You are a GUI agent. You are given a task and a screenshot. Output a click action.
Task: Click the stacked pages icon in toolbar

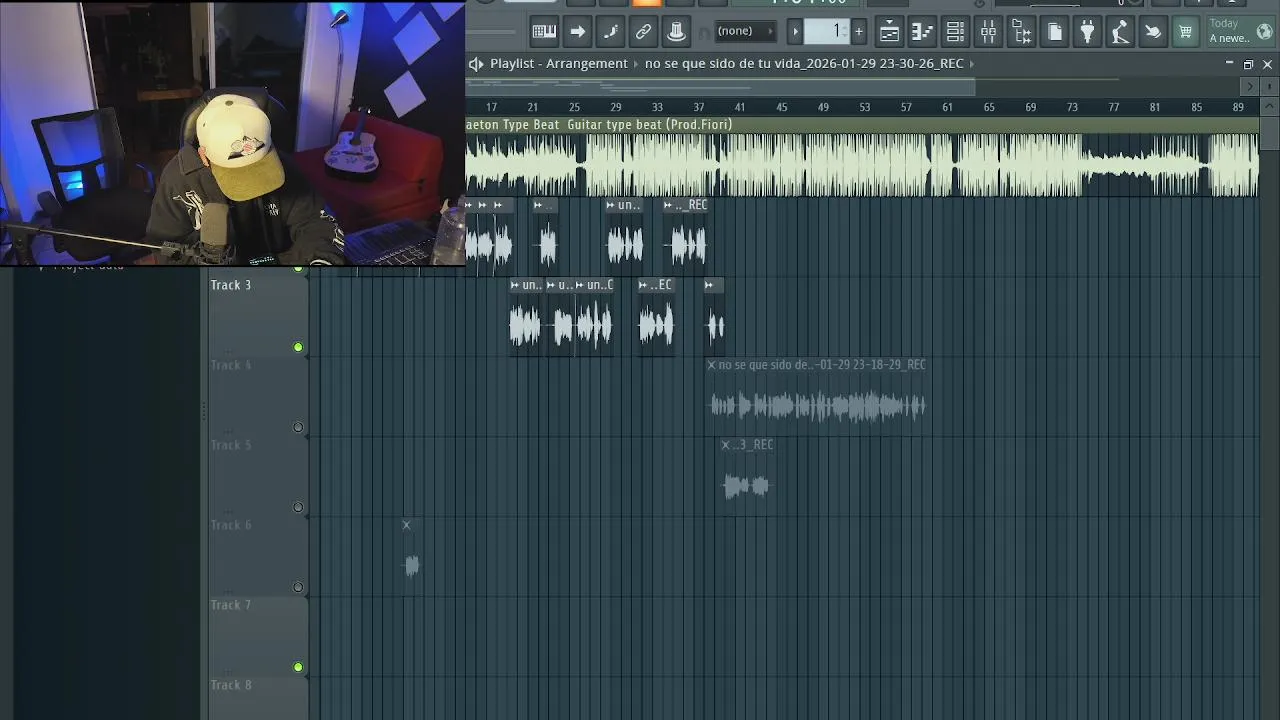(x=1054, y=32)
